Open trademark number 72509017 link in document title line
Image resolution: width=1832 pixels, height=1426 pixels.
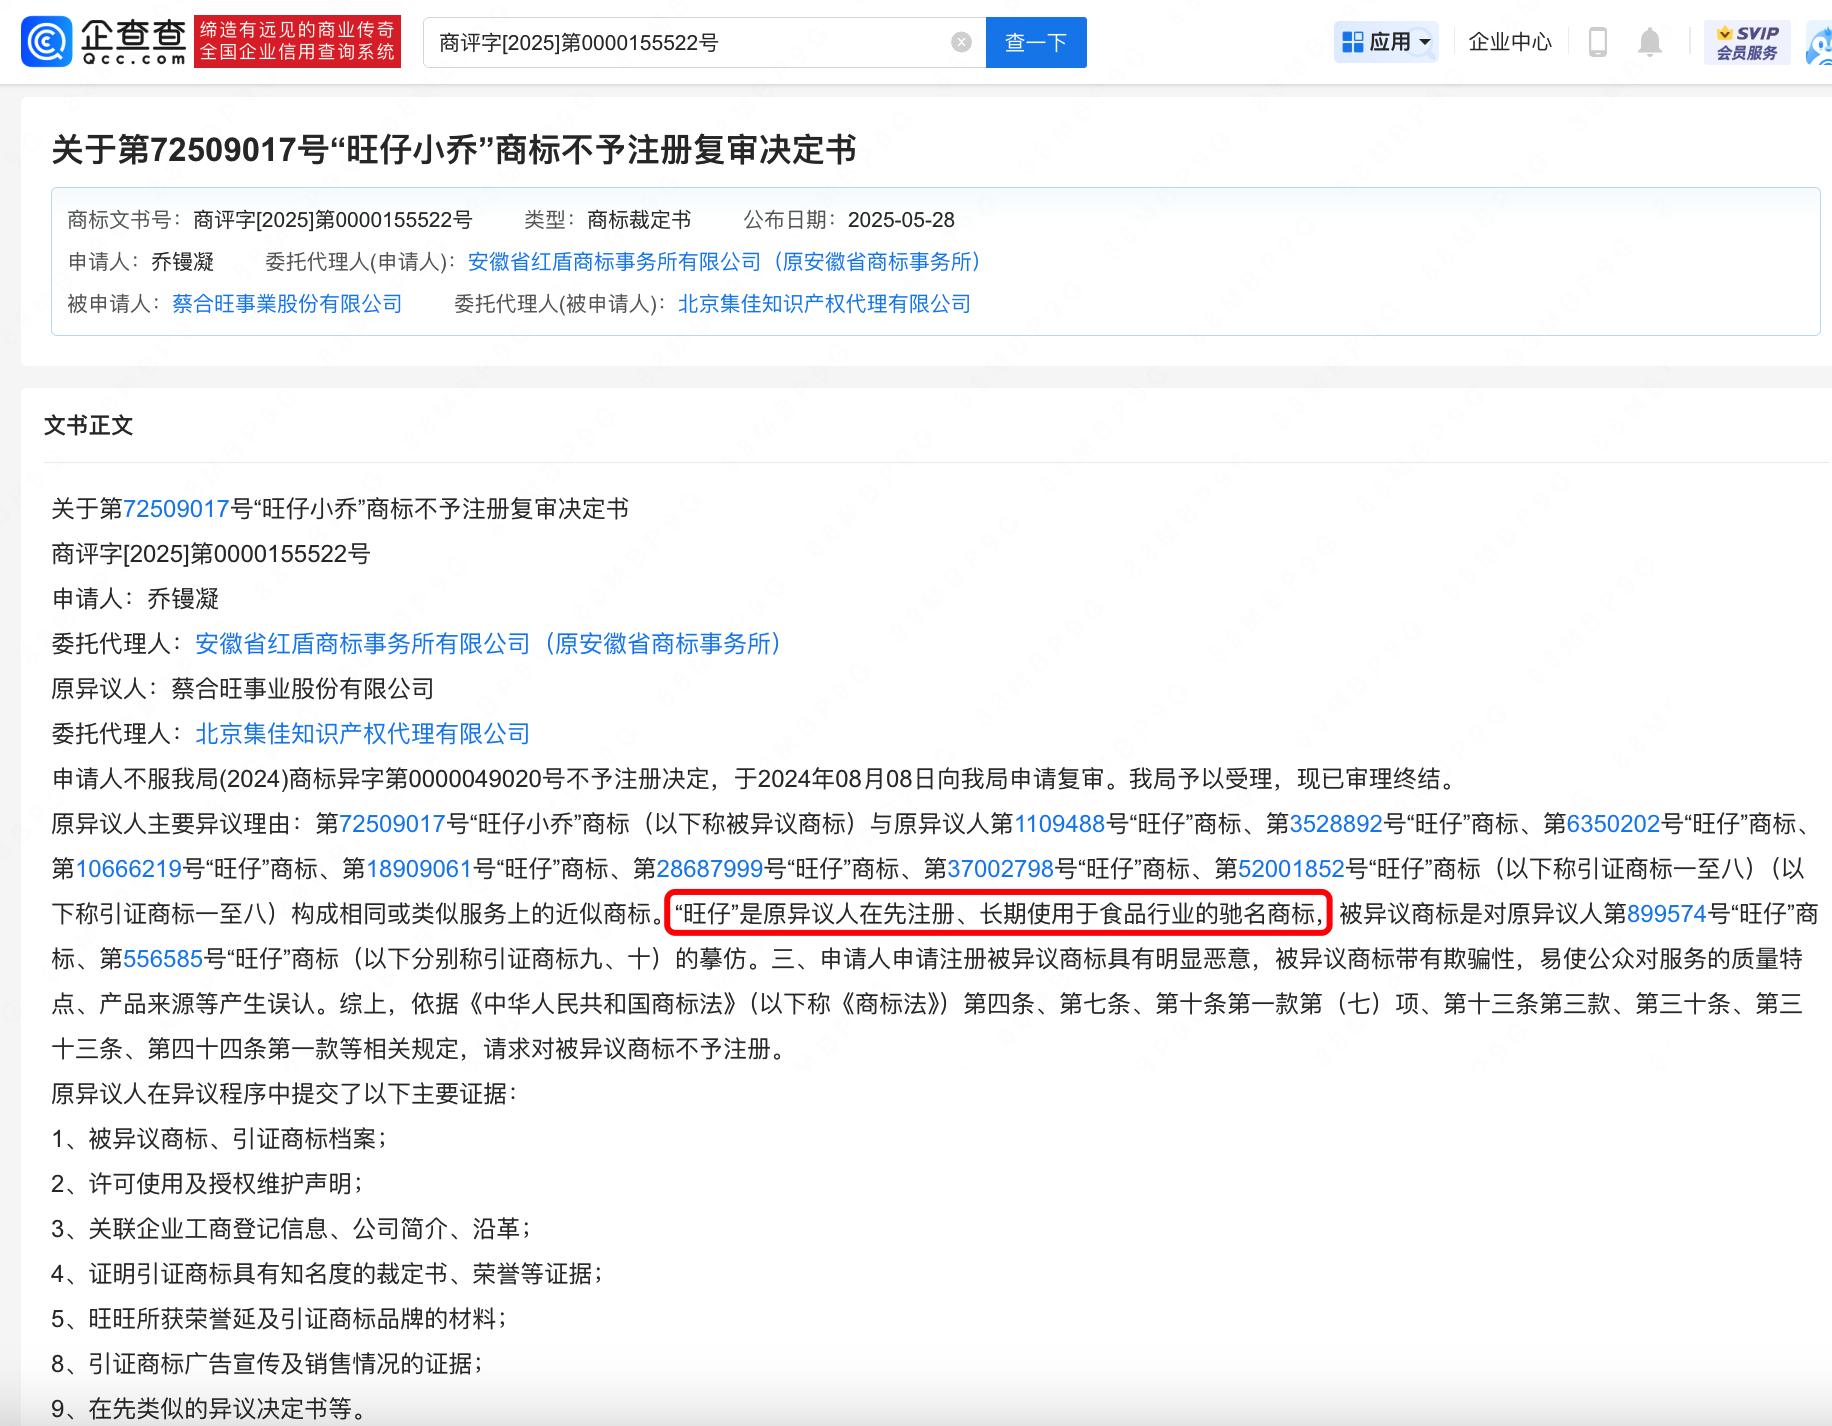(x=177, y=509)
